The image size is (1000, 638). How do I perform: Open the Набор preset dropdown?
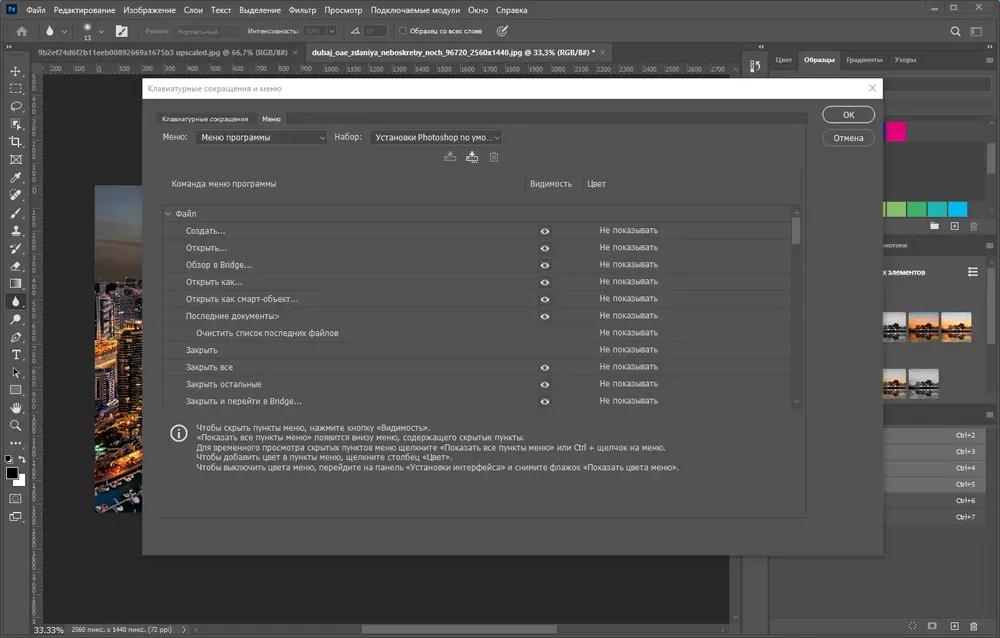[436, 137]
